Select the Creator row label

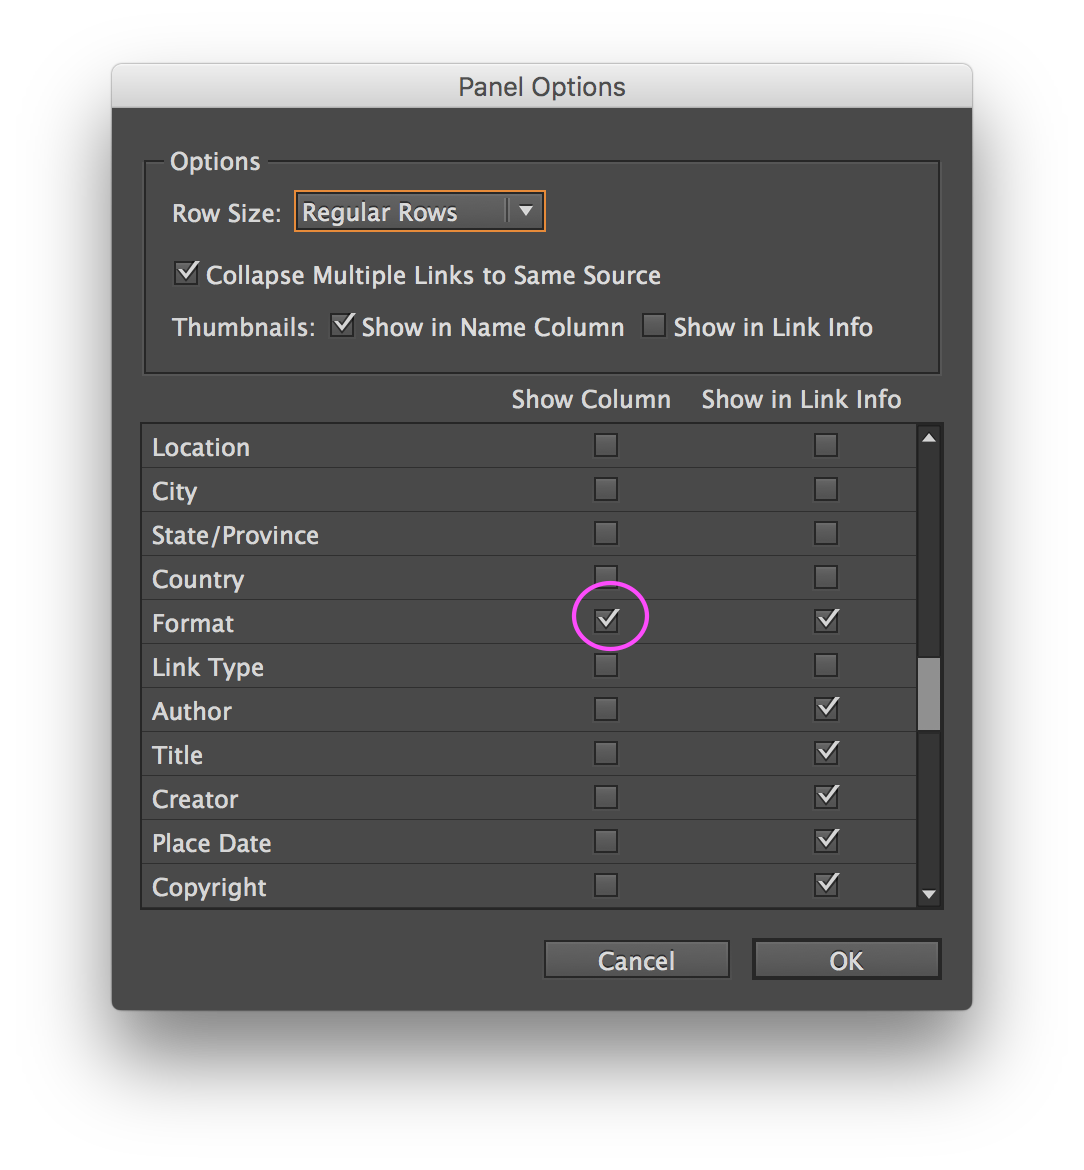click(x=195, y=799)
